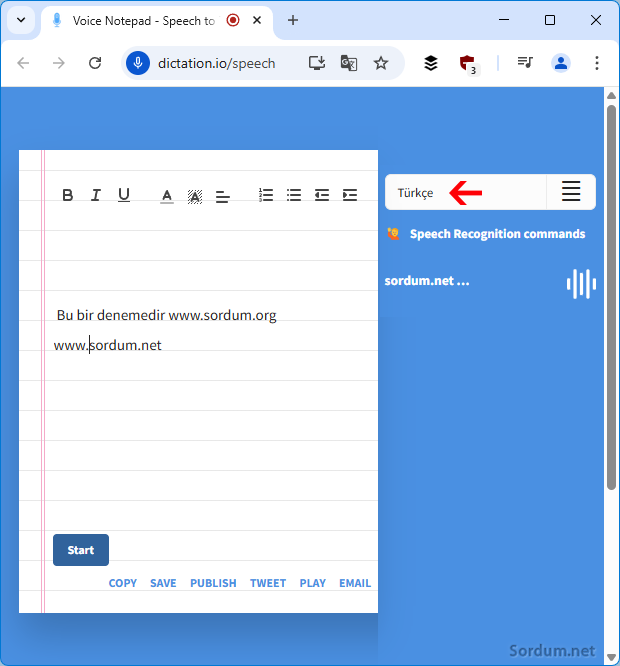The width and height of the screenshot is (620, 666).
Task: Open the Türkçe language selector
Action: (465, 192)
